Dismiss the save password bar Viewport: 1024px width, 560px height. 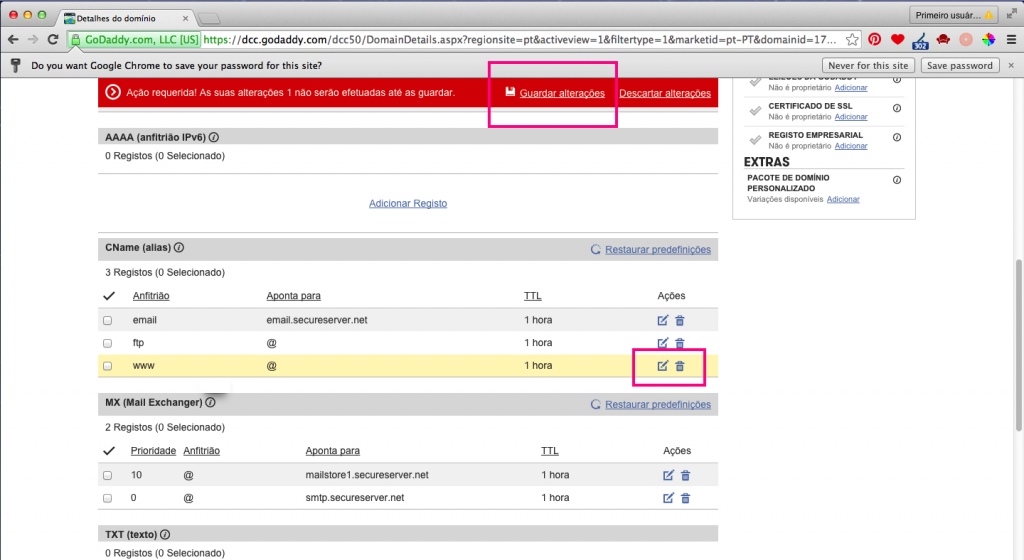[1011, 65]
